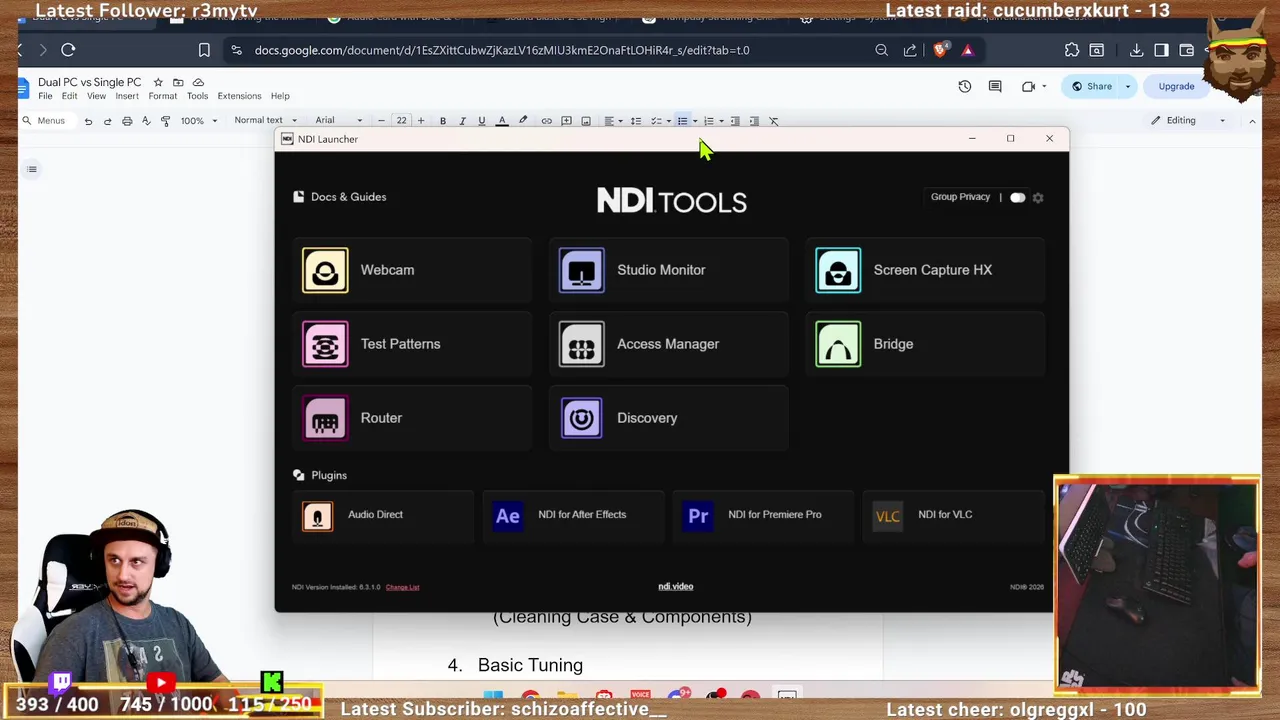
Task: Open the View menu
Action: coord(96,96)
